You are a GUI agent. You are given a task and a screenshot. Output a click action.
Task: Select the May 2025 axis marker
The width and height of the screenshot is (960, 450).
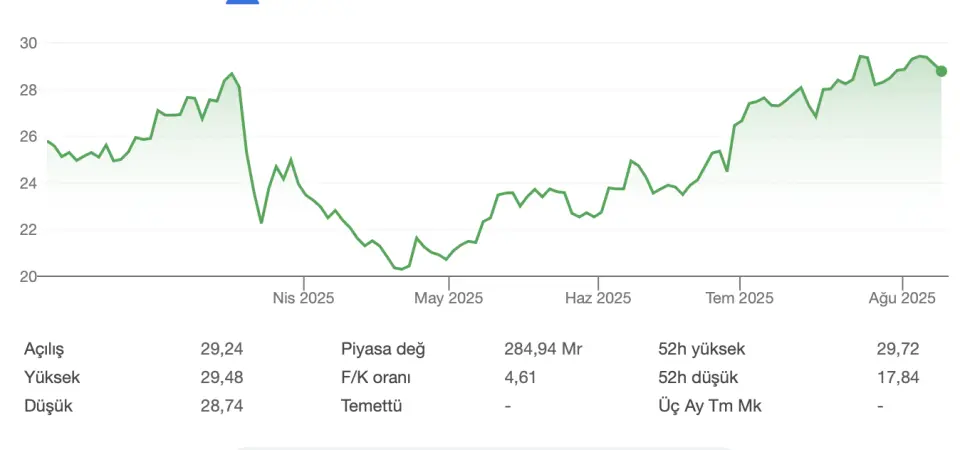click(x=449, y=298)
